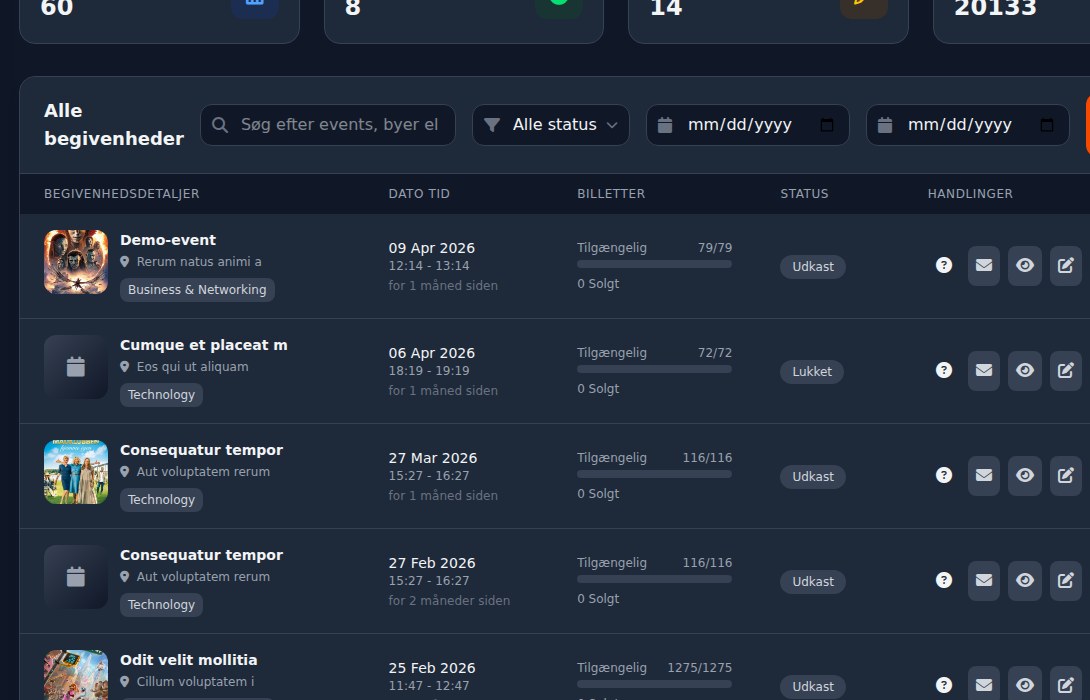The height and width of the screenshot is (700, 1090).
Task: Click the funnel filter icon
Action: pyautogui.click(x=492, y=125)
